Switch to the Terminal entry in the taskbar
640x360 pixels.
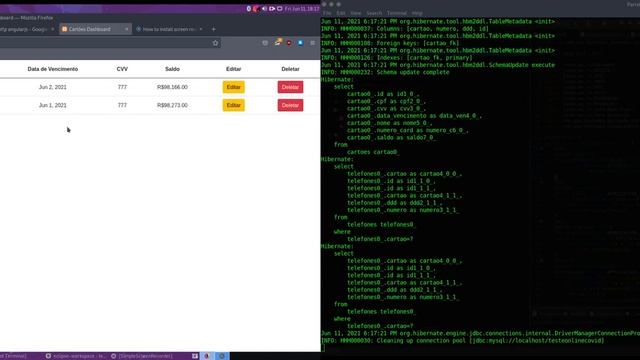coord(14,356)
